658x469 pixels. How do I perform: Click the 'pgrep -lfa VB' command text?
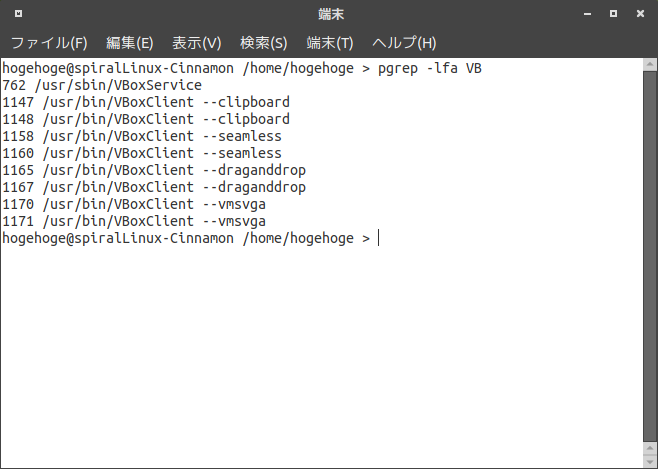coord(430,68)
